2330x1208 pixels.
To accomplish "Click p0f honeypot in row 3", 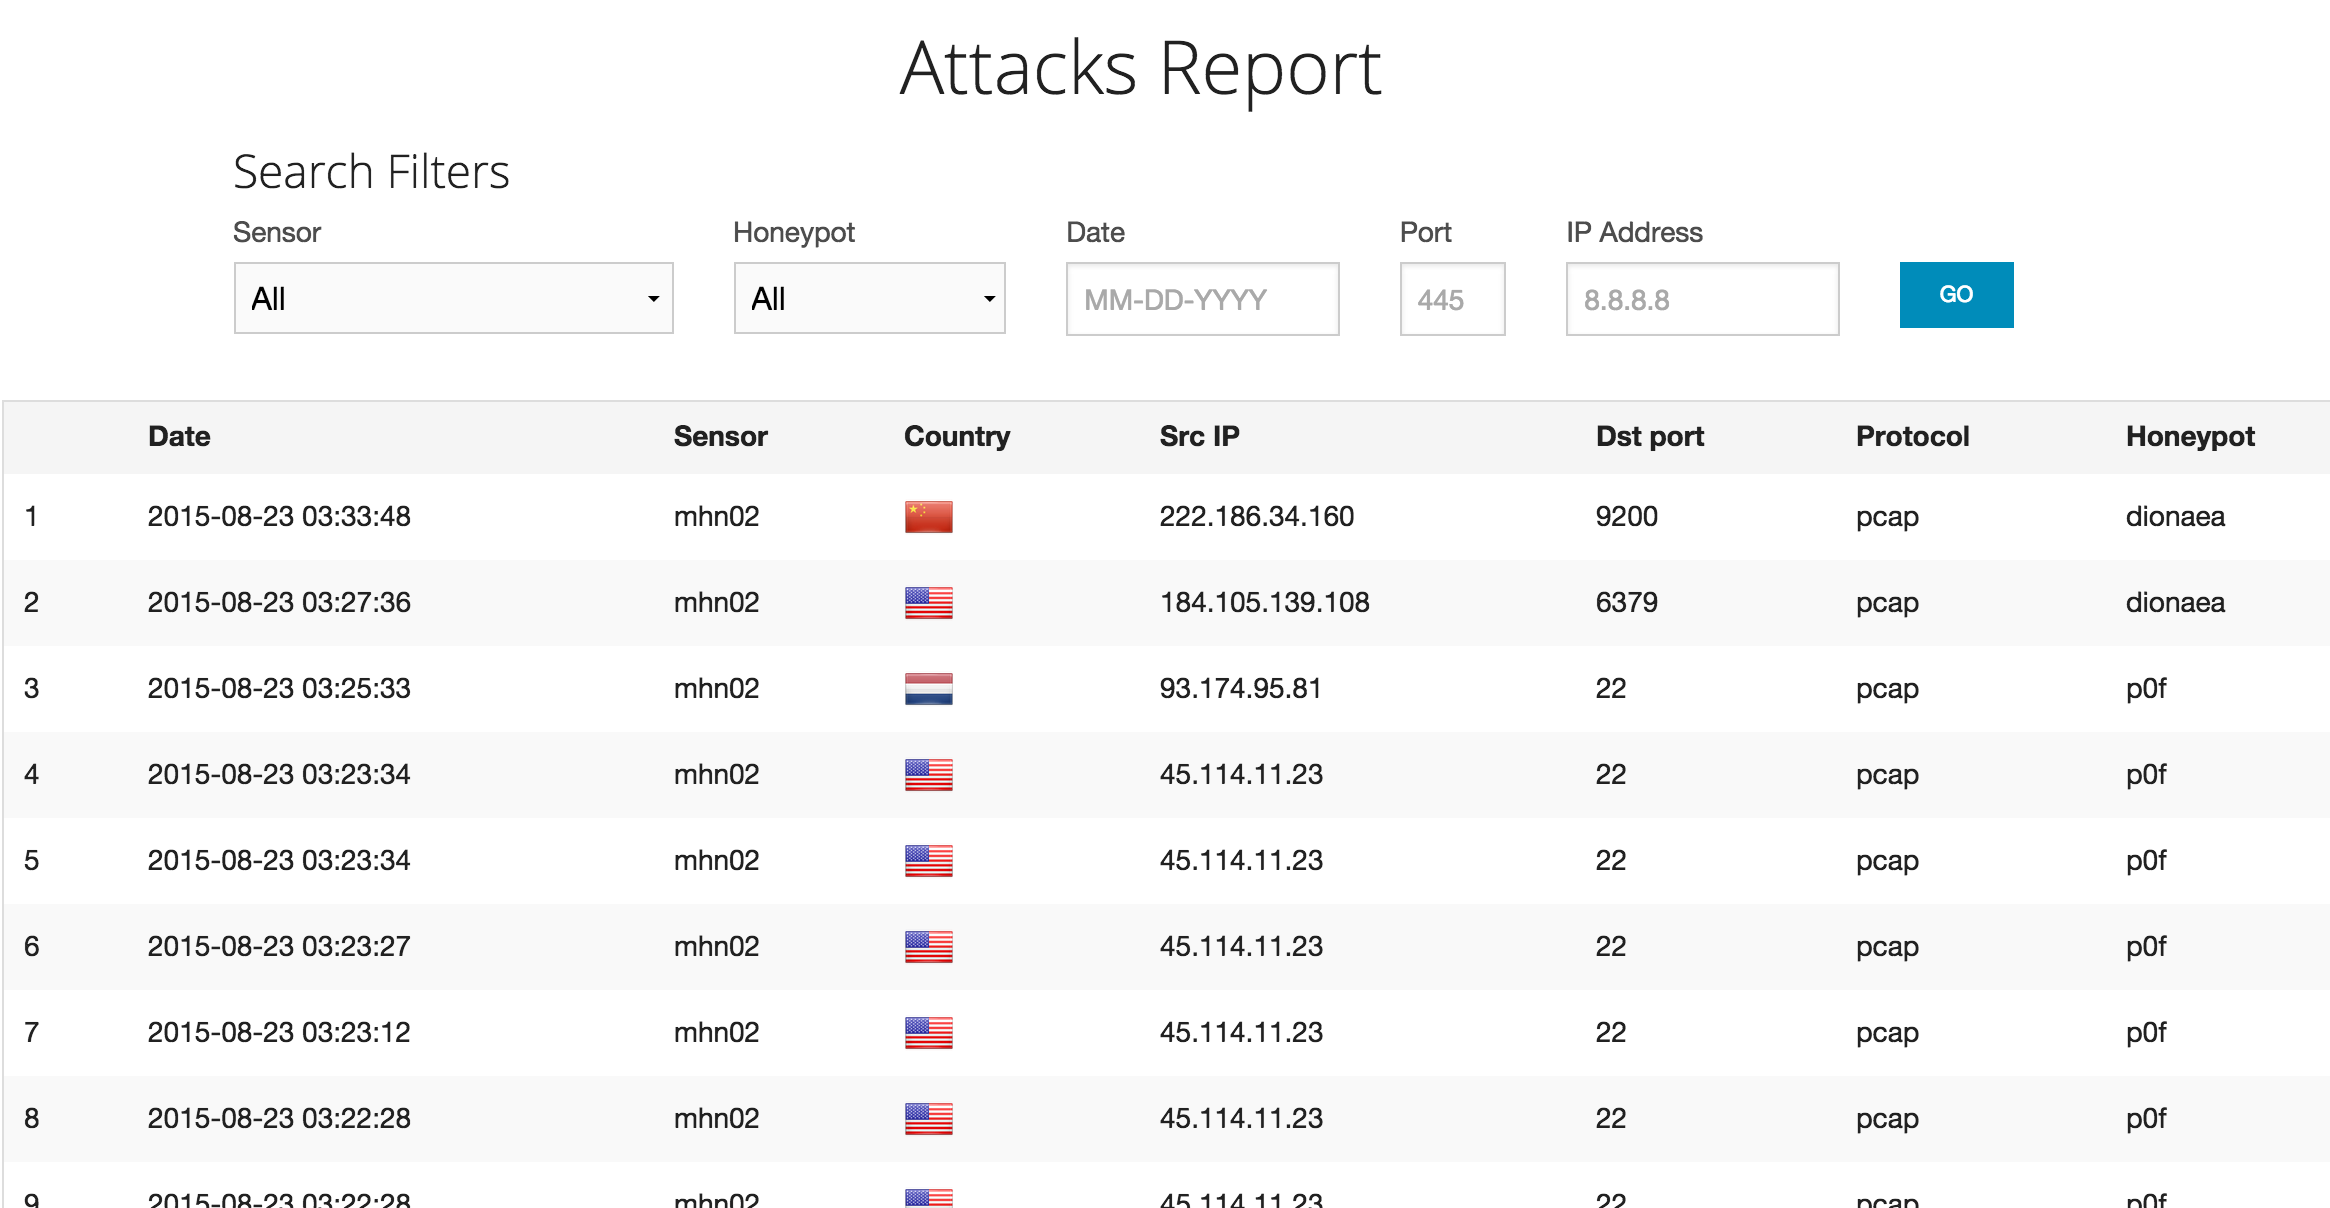I will pos(2146,689).
